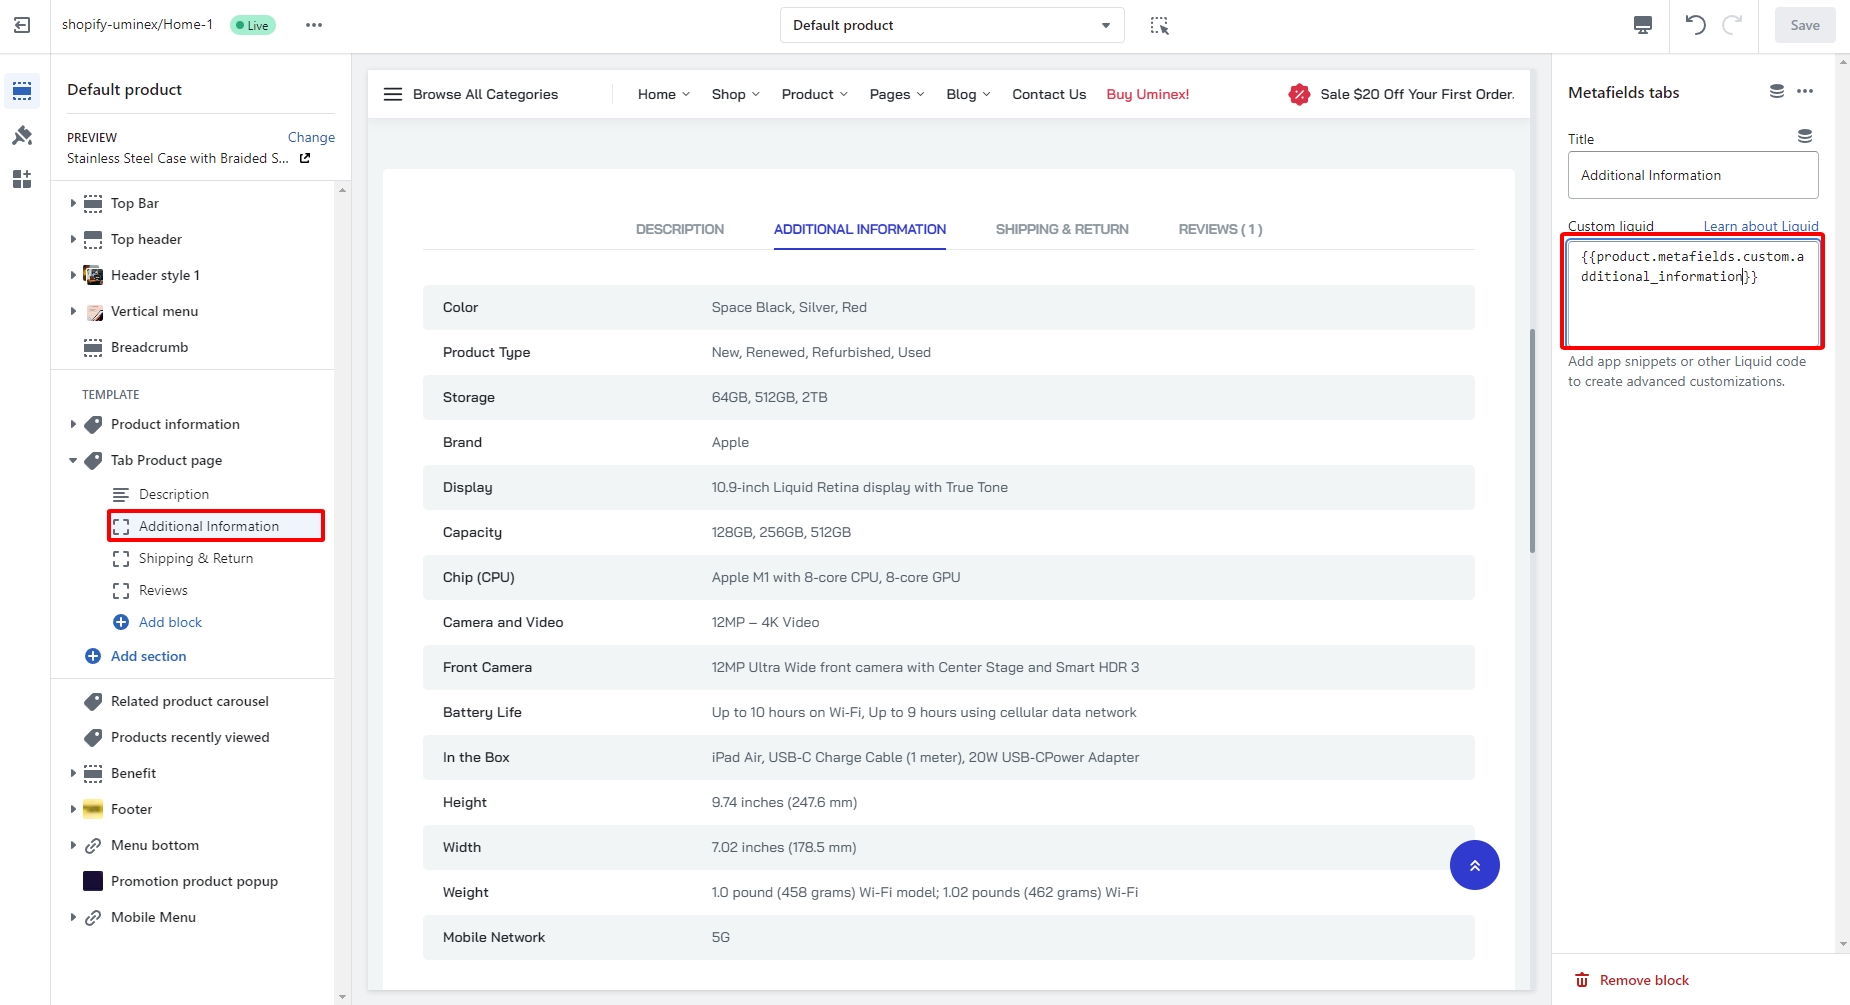Viewport: 1850px width, 1005px height.
Task: Open the preview product external link icon
Action: pos(305,158)
